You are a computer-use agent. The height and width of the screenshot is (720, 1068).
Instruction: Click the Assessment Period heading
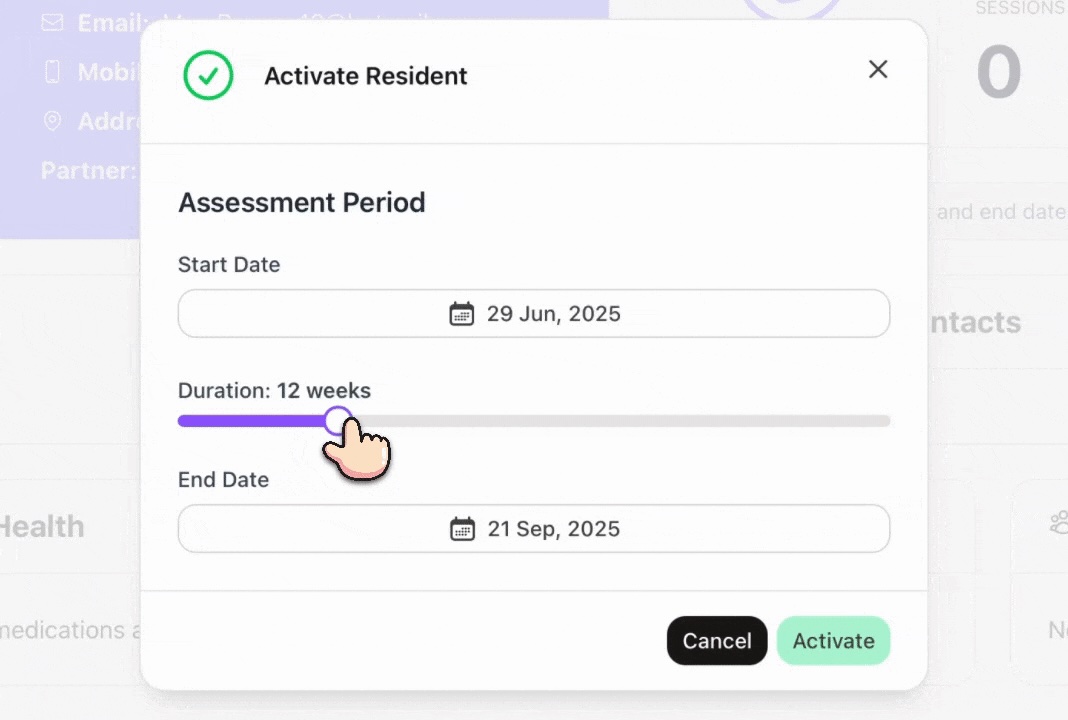click(x=301, y=202)
